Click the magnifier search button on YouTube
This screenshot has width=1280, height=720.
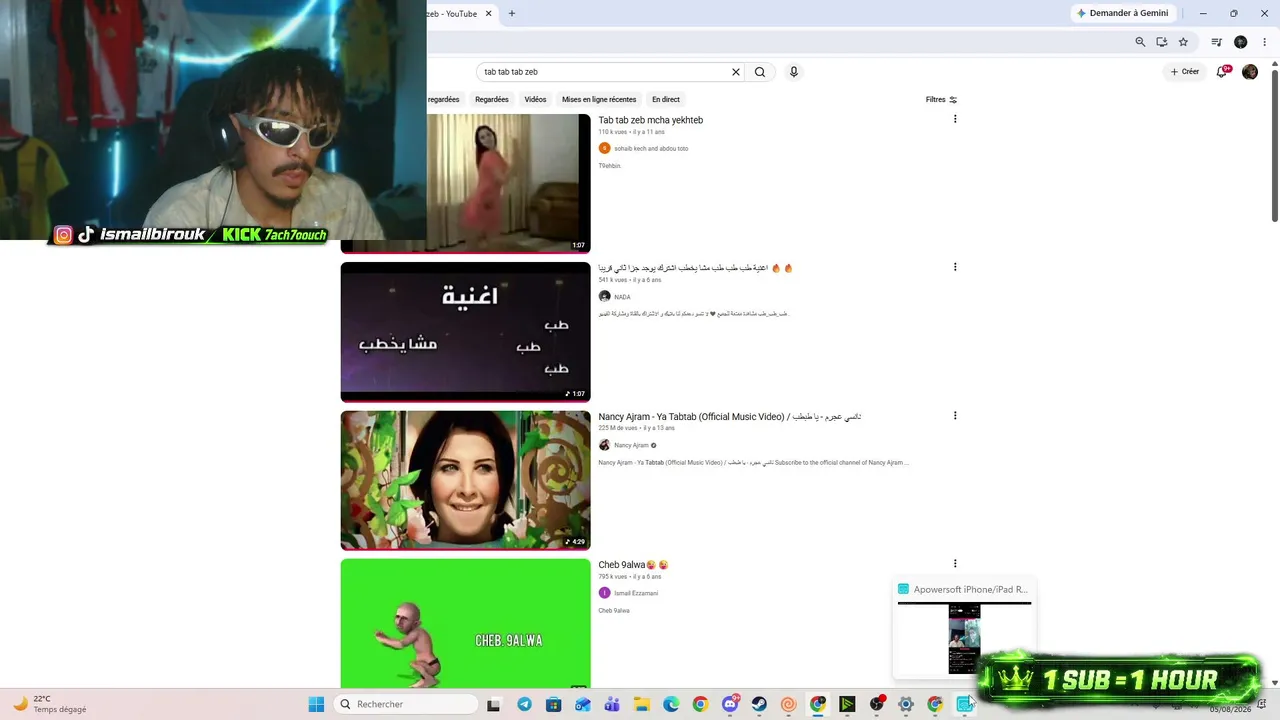760,72
